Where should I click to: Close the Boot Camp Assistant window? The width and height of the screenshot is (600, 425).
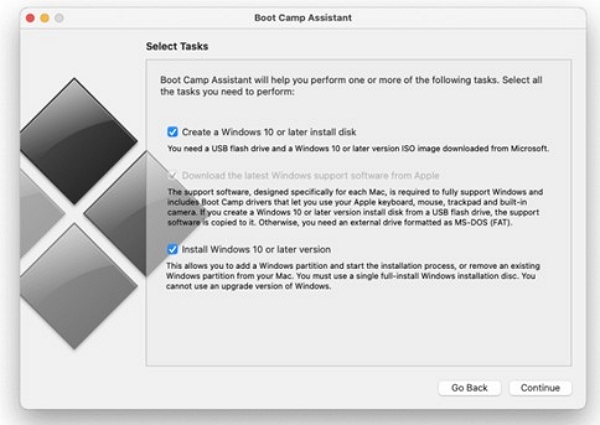[x=30, y=18]
